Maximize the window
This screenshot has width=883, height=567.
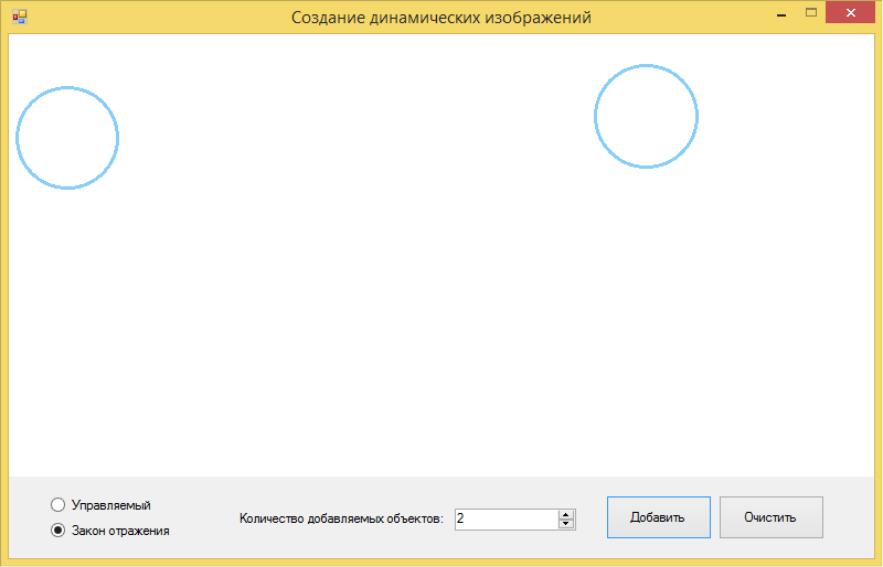[811, 12]
